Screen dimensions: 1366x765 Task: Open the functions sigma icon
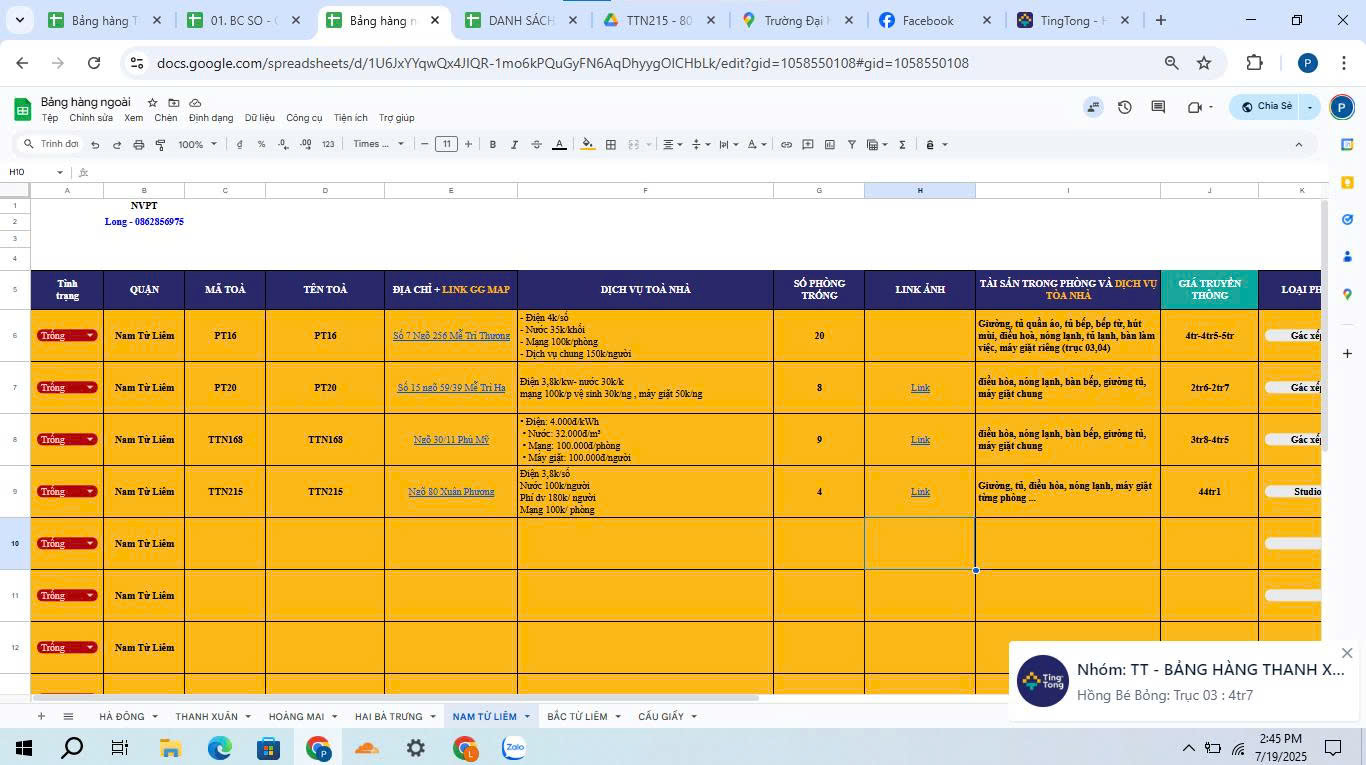click(x=902, y=145)
